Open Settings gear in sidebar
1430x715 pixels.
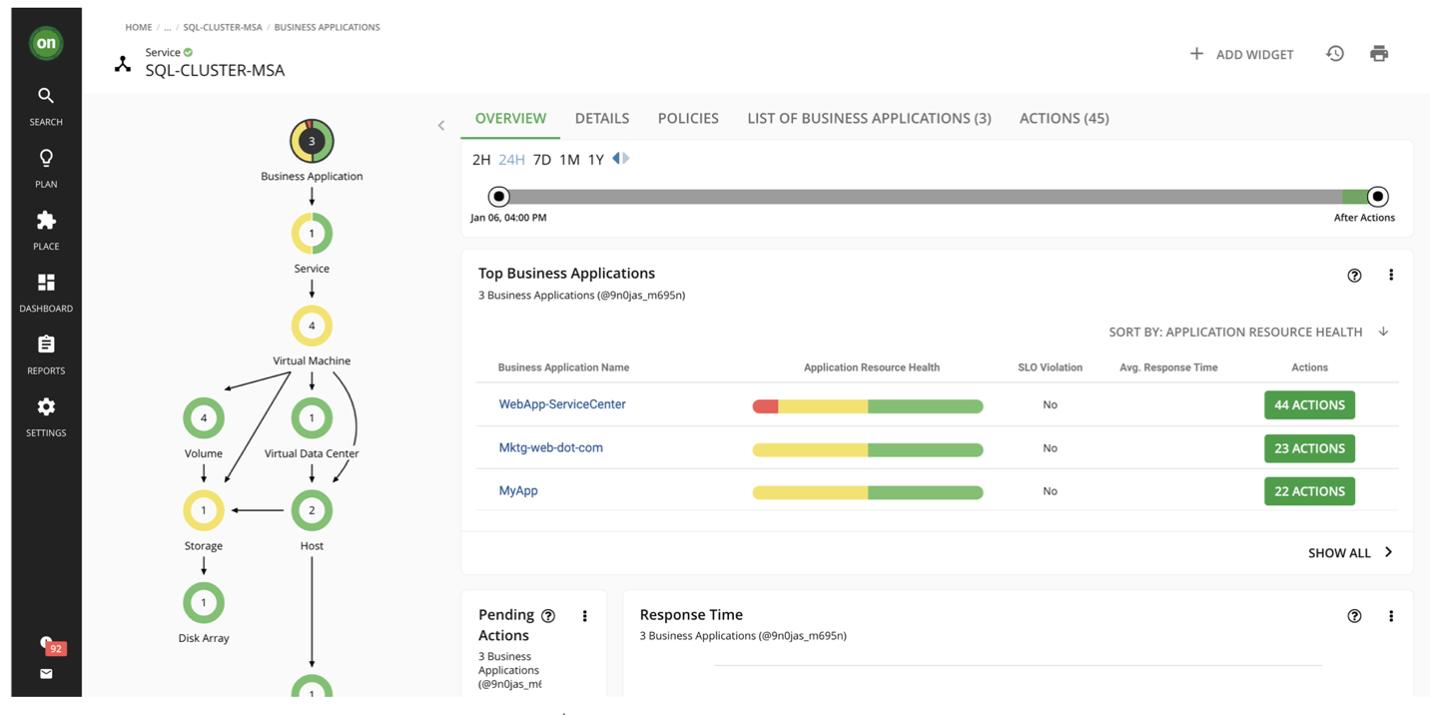(x=46, y=408)
